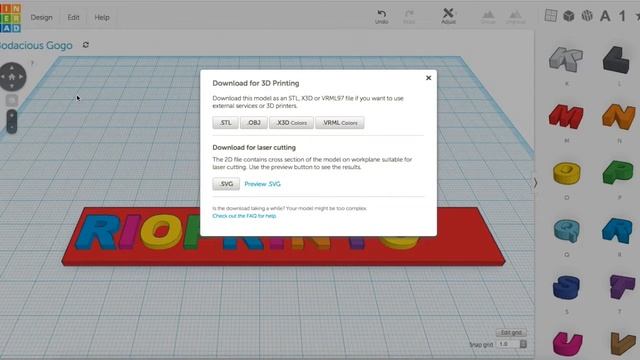Download model as .X3D Colors
The image size is (640, 360).
[291, 122]
